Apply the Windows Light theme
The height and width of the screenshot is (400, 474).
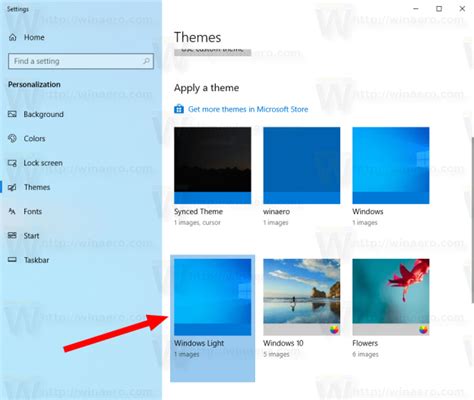[x=213, y=297]
